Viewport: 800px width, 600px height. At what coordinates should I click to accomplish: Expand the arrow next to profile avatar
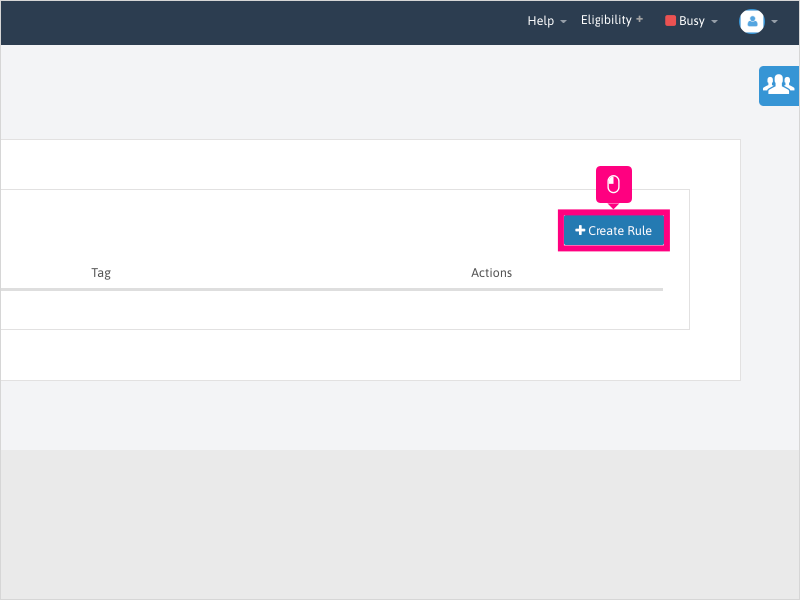pos(774,22)
